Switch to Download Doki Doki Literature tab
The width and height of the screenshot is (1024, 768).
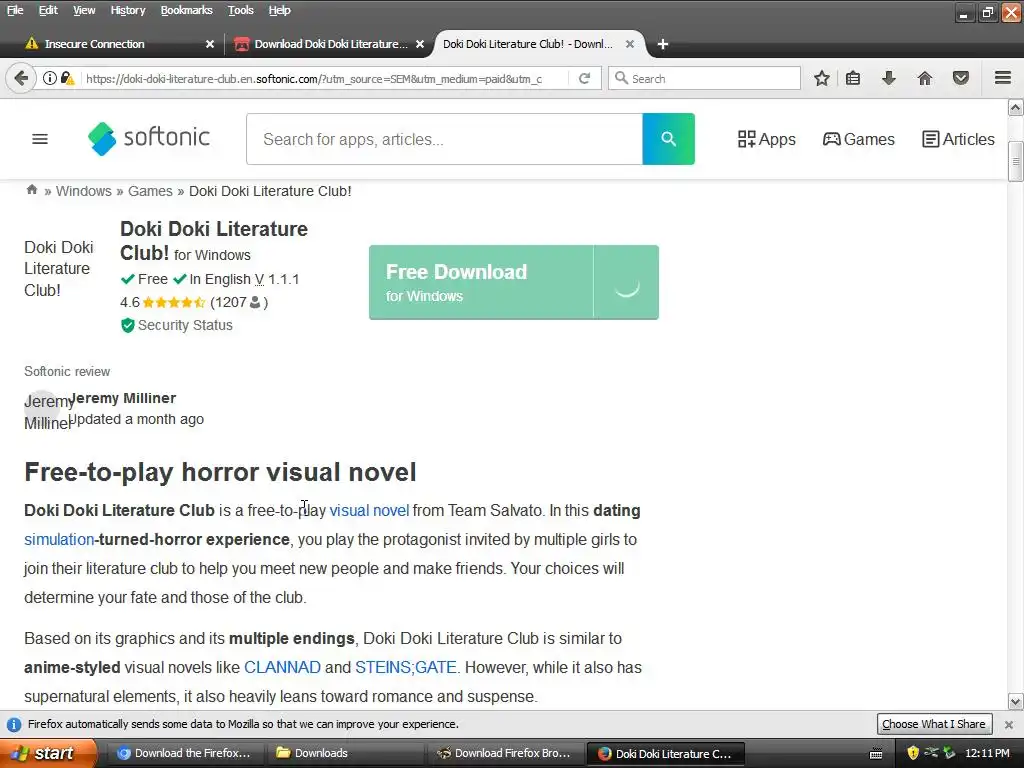328,44
